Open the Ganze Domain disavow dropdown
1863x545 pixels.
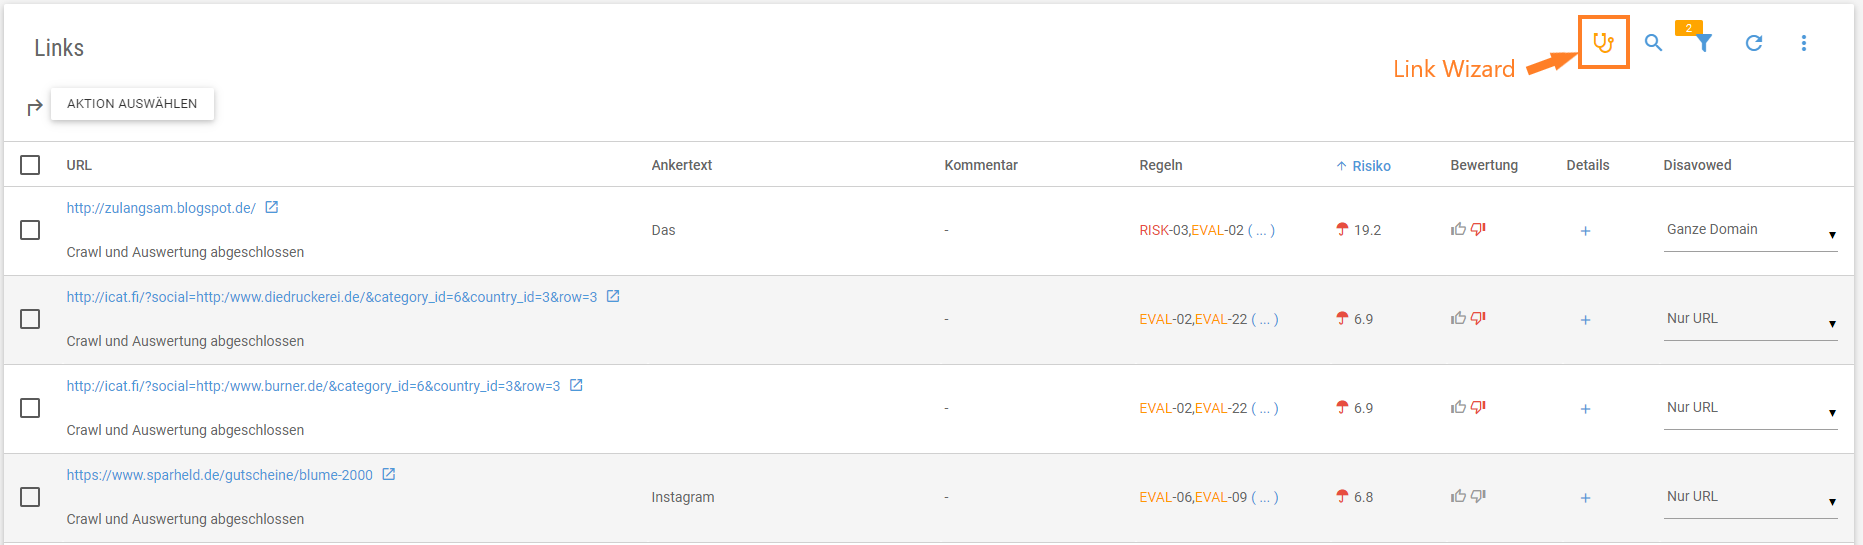1750,232
